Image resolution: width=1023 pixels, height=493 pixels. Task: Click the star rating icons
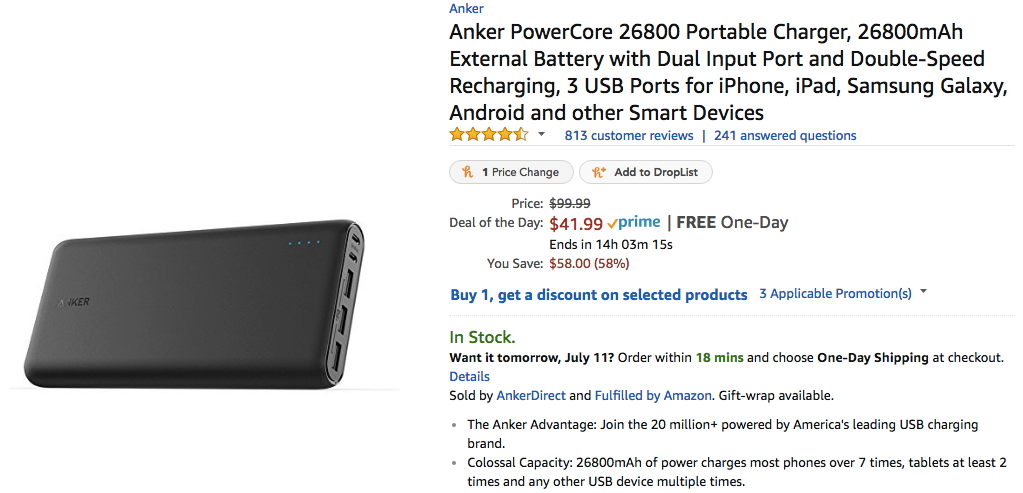[488, 135]
